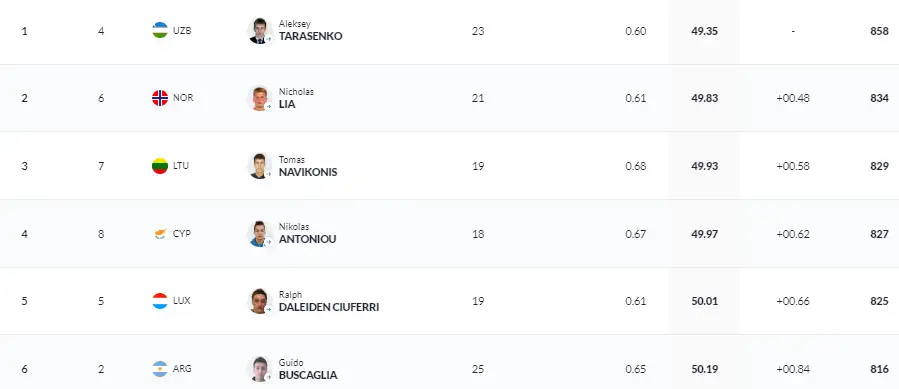The image size is (899, 389).
Task: Select the winning time 49.35
Action: pyautogui.click(x=705, y=31)
